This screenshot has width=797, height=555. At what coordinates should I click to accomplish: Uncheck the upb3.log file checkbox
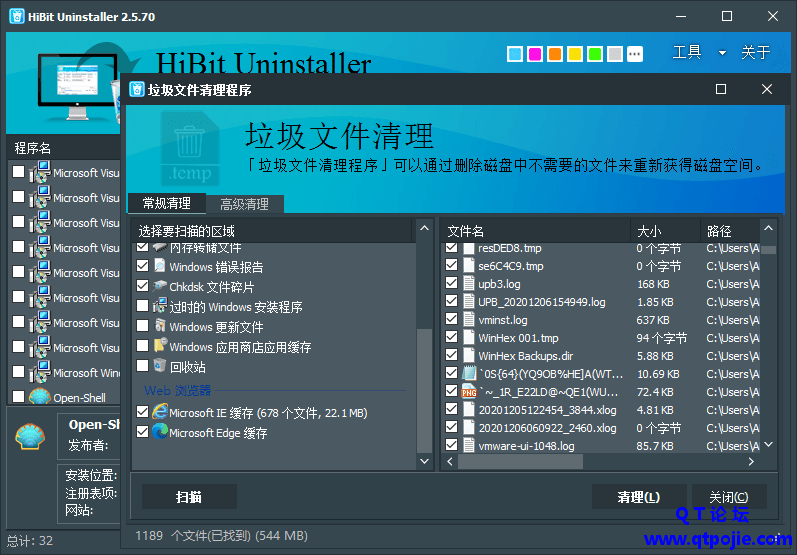[451, 283]
